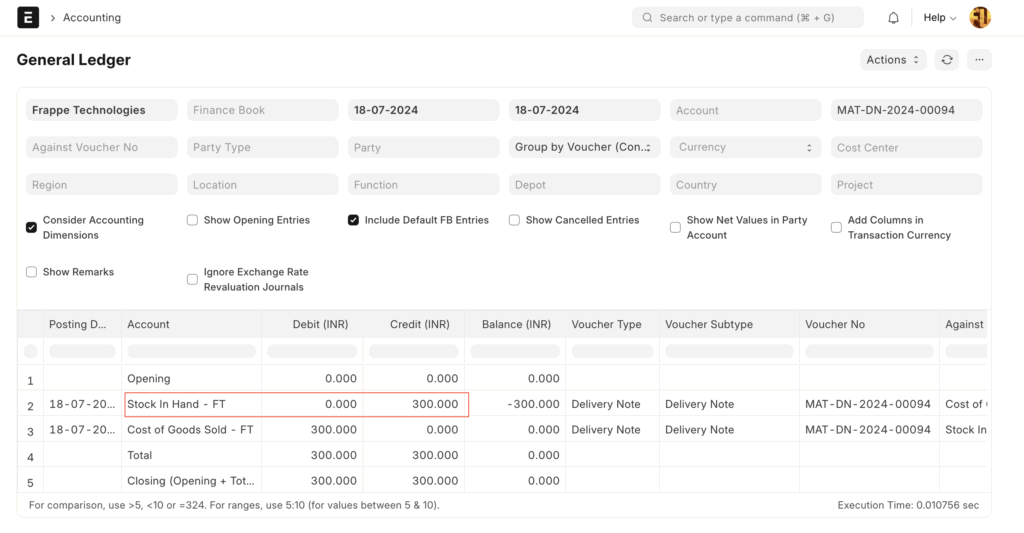Enable Show Remarks checkbox
This screenshot has height=533, width=1024.
pyautogui.click(x=32, y=272)
